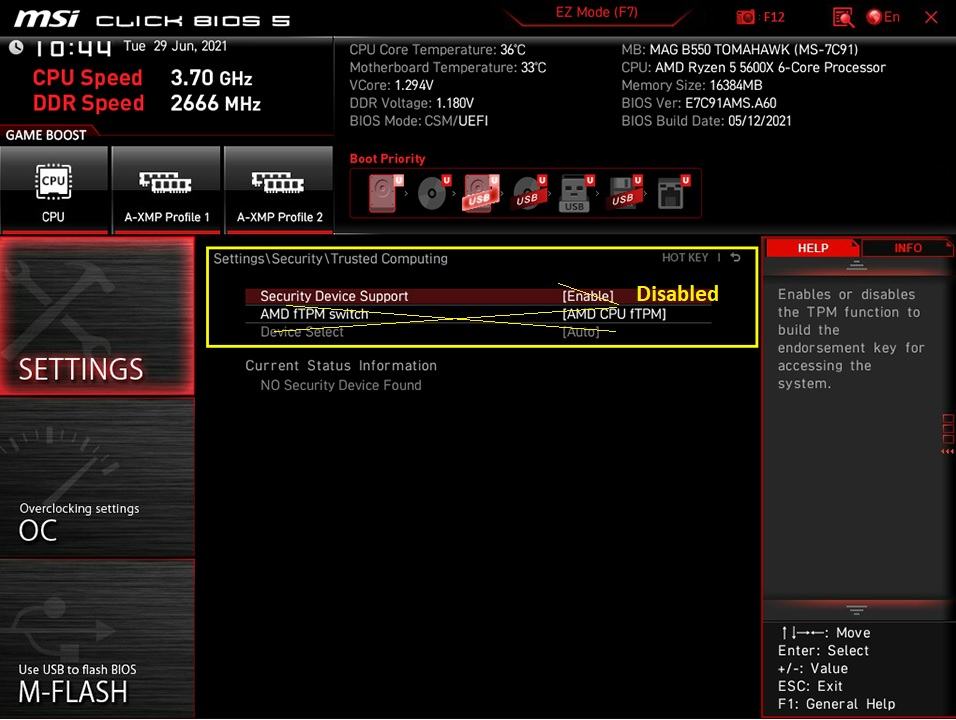Click the greyed Device Select row

click(478, 332)
